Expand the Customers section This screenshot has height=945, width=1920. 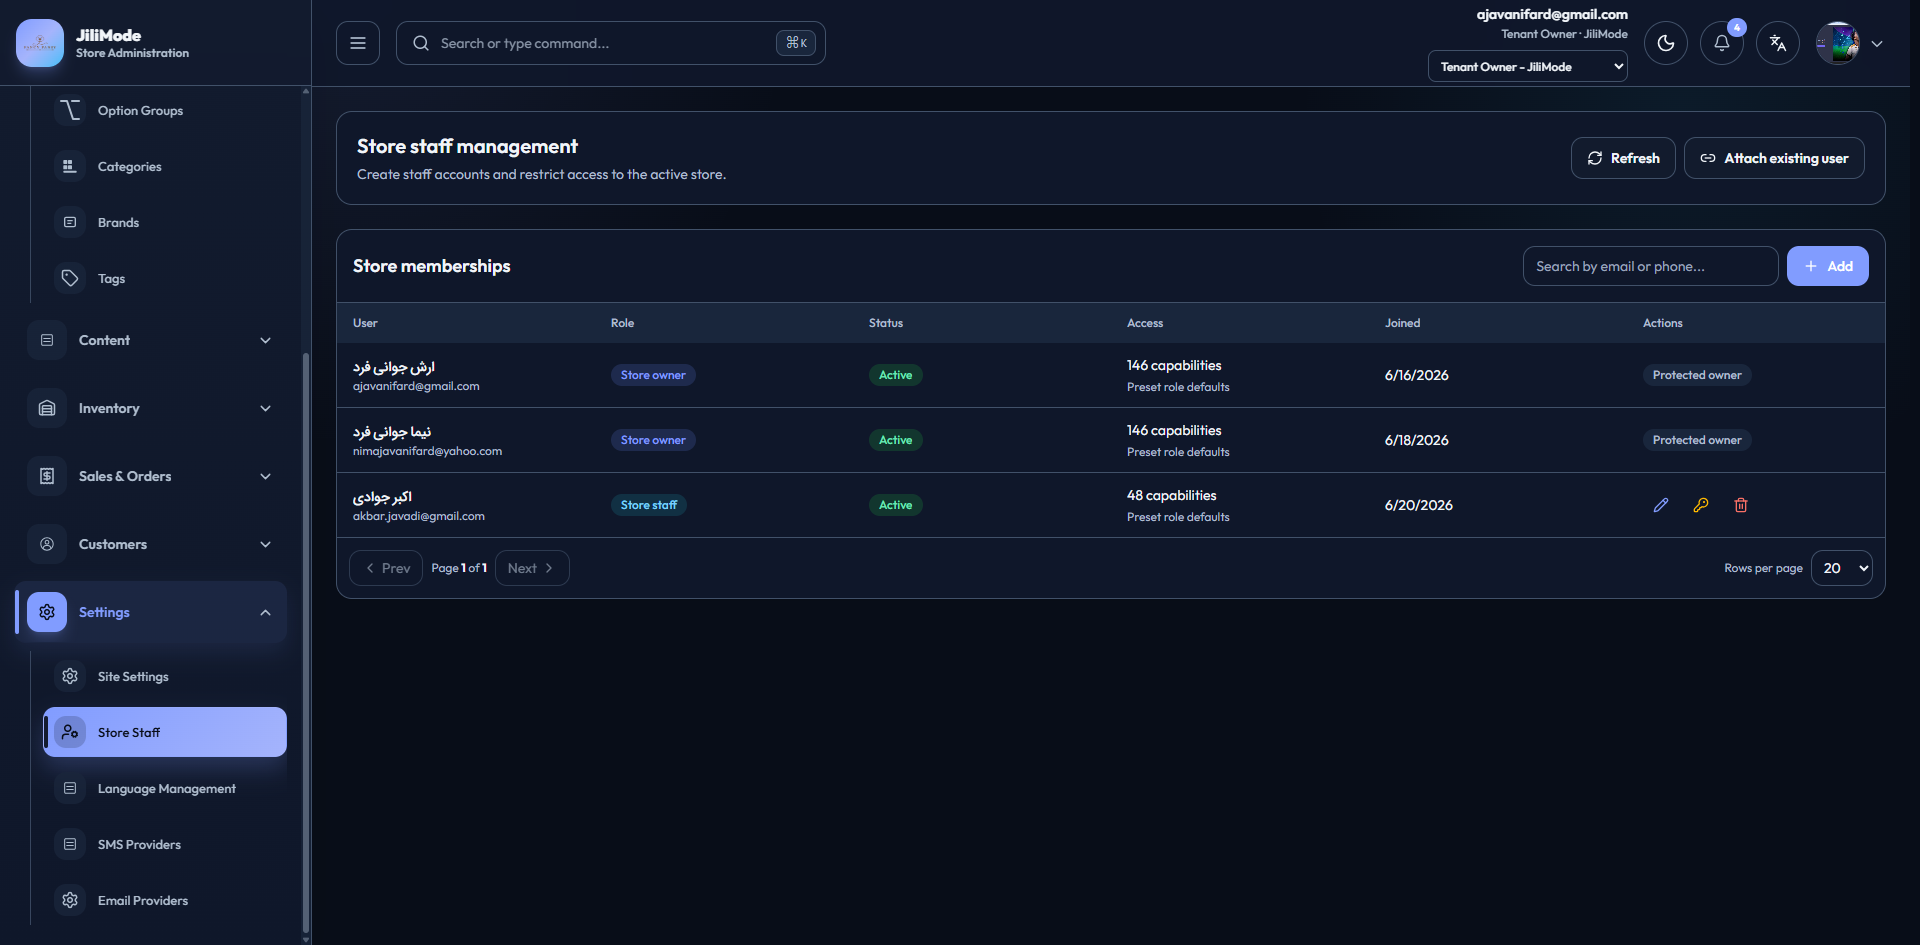tap(151, 544)
